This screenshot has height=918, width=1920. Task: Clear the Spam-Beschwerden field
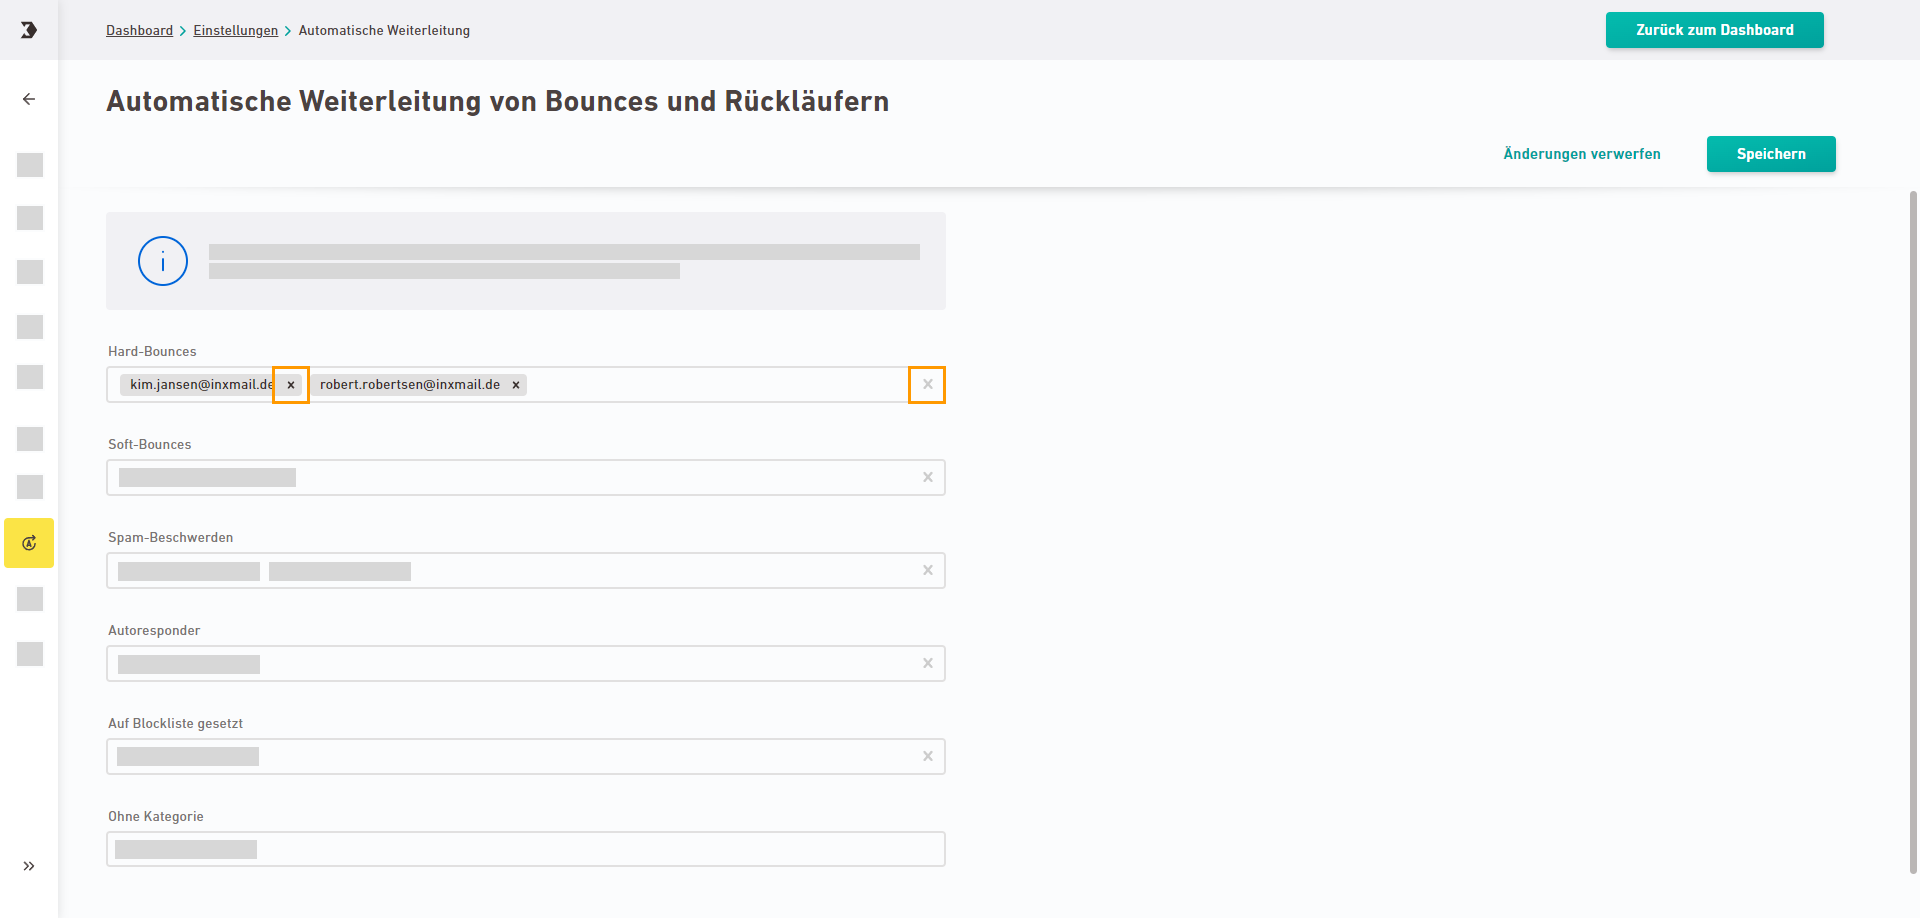928,571
